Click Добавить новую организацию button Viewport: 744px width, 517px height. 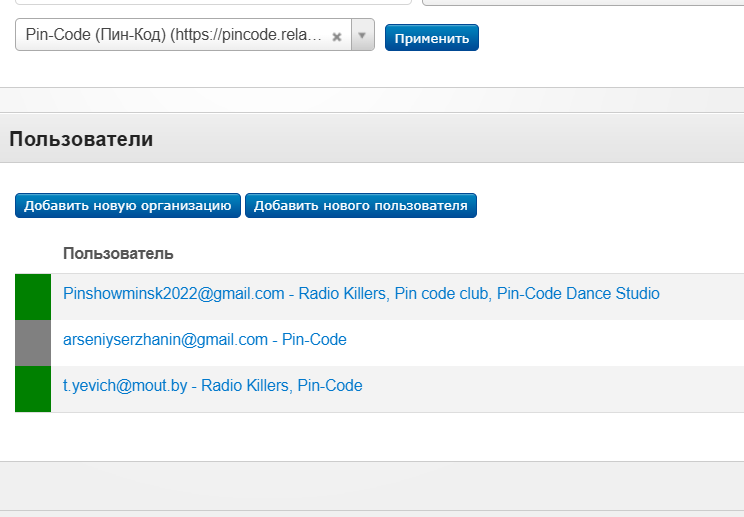tap(128, 205)
